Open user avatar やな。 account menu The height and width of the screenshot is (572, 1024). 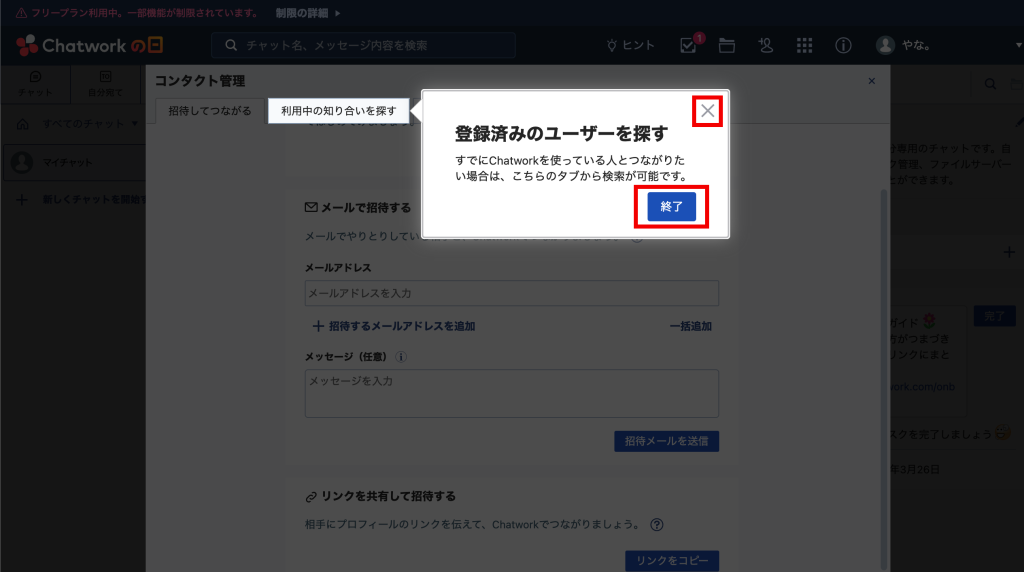(903, 45)
